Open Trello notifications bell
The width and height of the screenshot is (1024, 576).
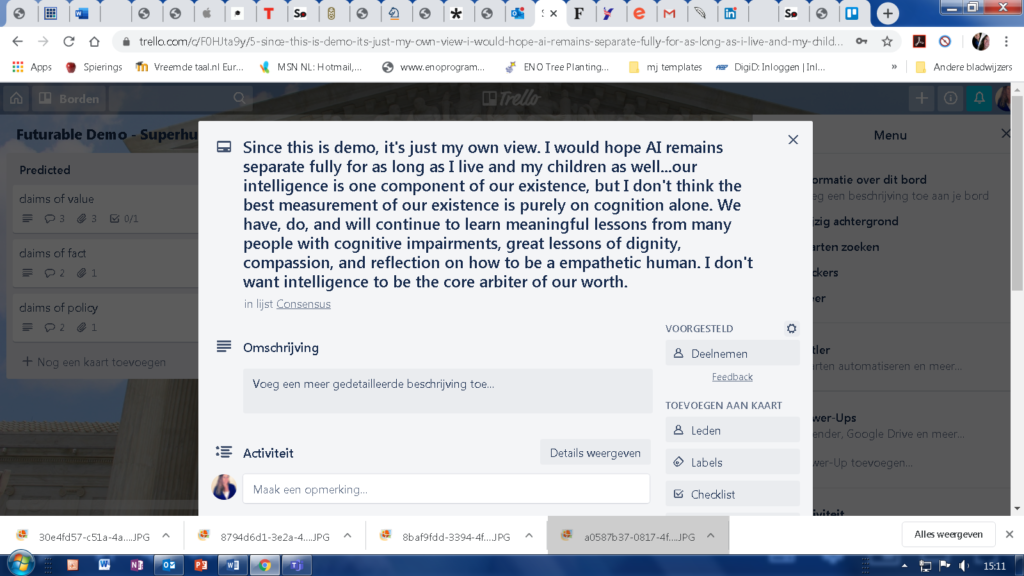979,99
